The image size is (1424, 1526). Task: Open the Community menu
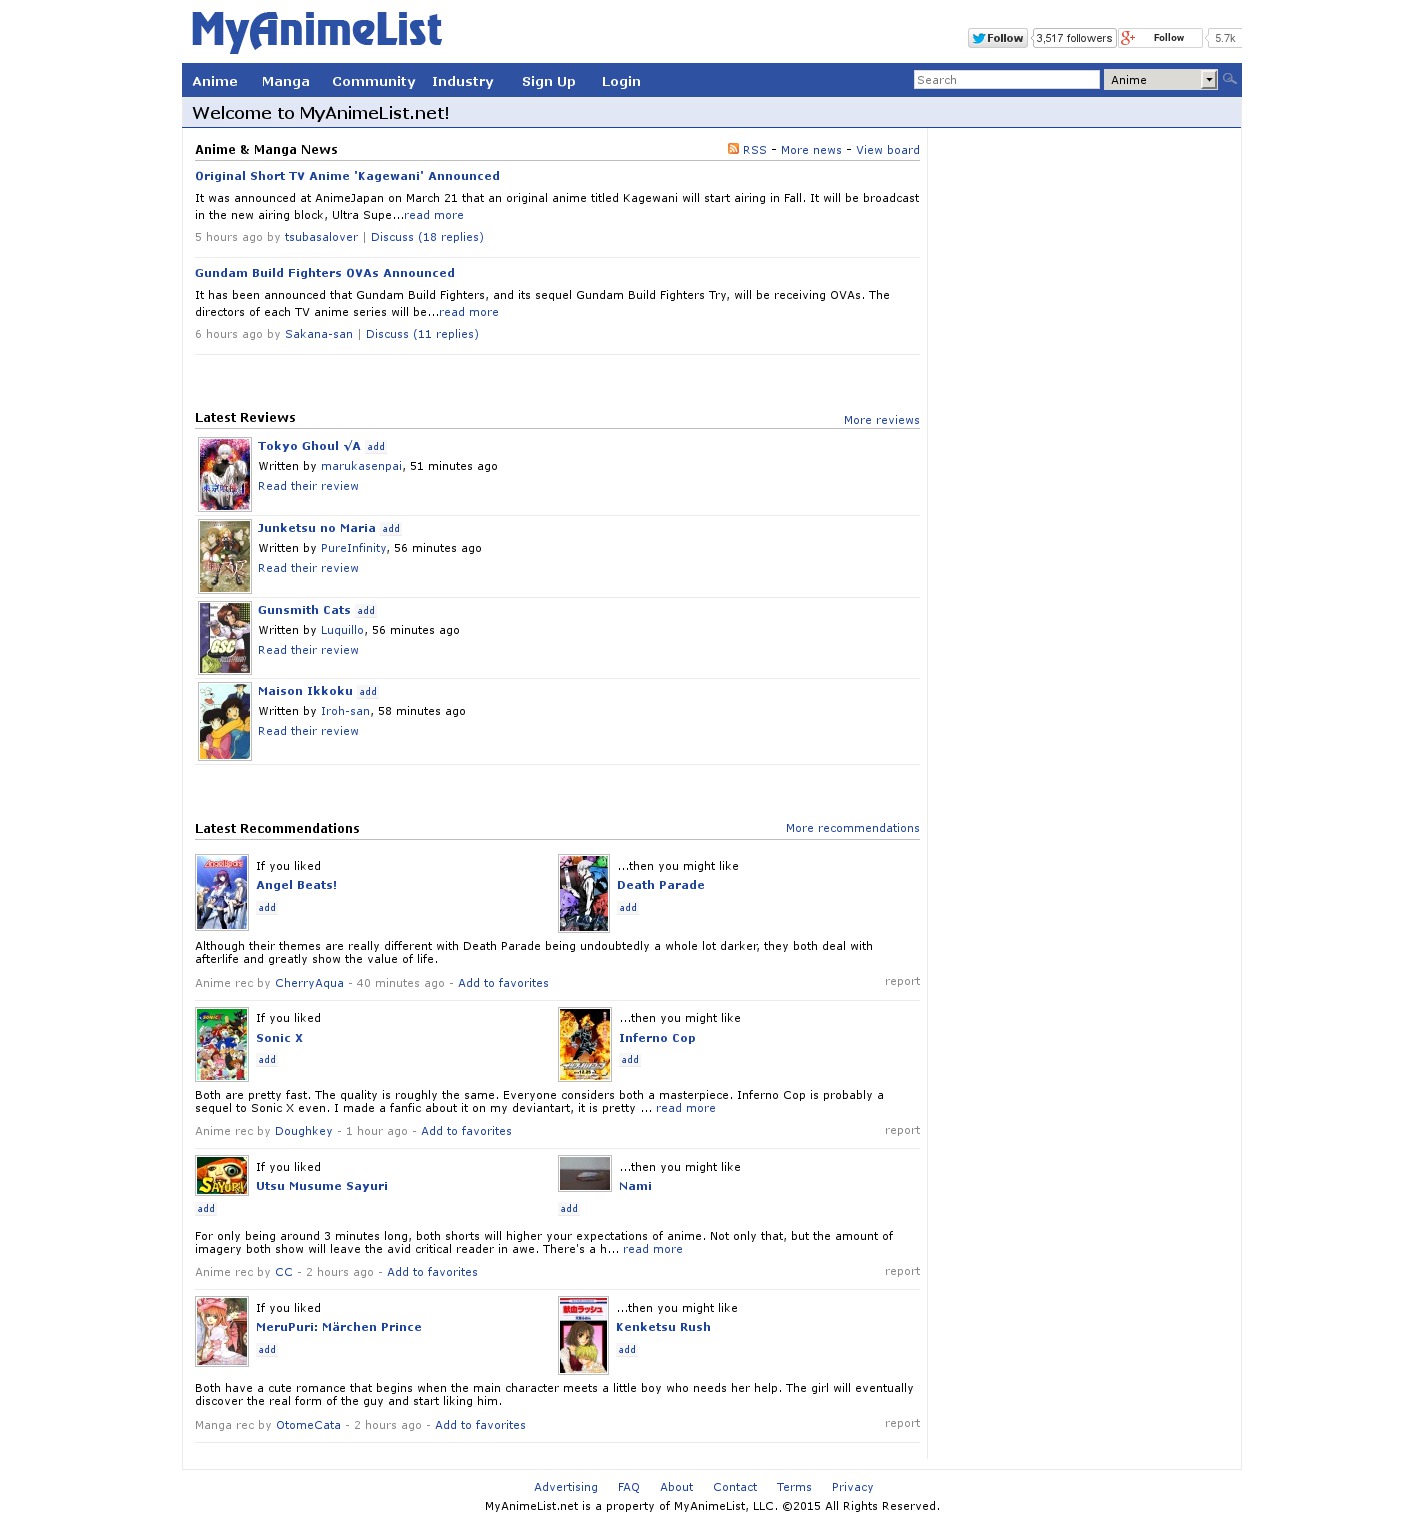(373, 81)
